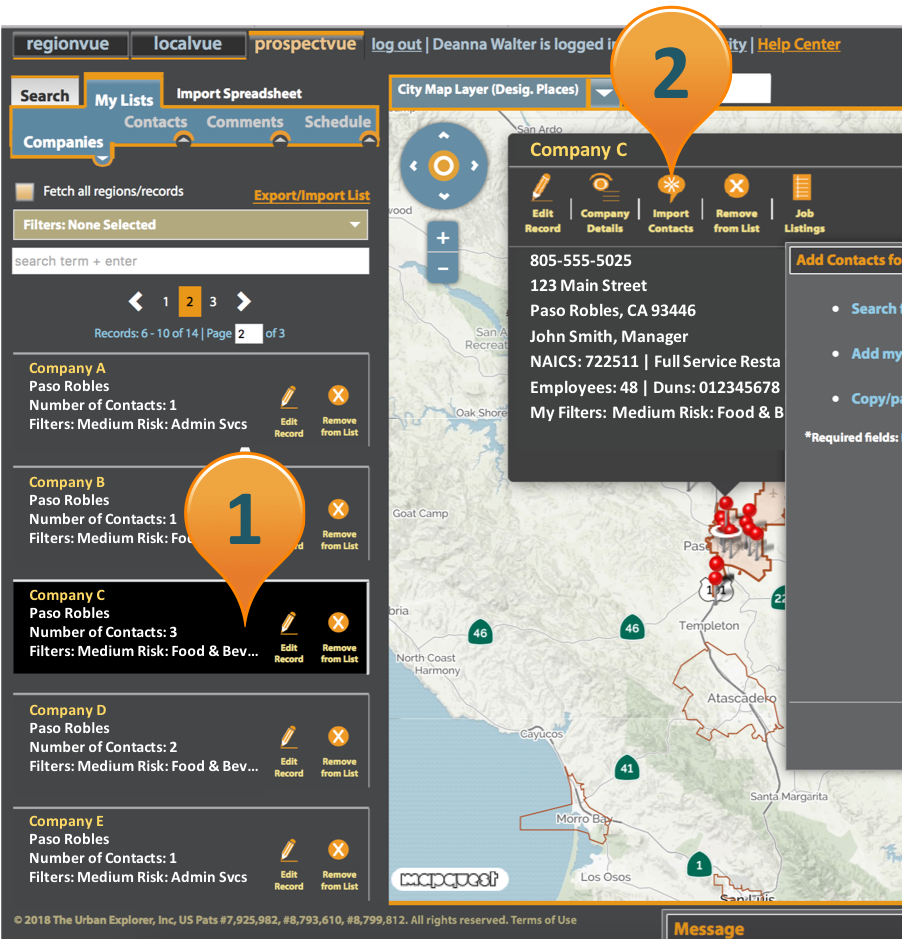Zoom out on the map
Screen dimensions: 902x939
[x=443, y=269]
